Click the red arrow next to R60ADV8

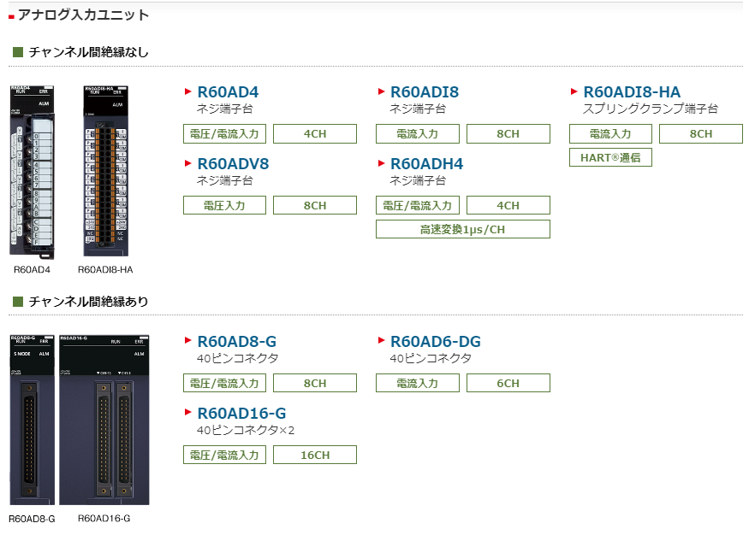point(188,164)
